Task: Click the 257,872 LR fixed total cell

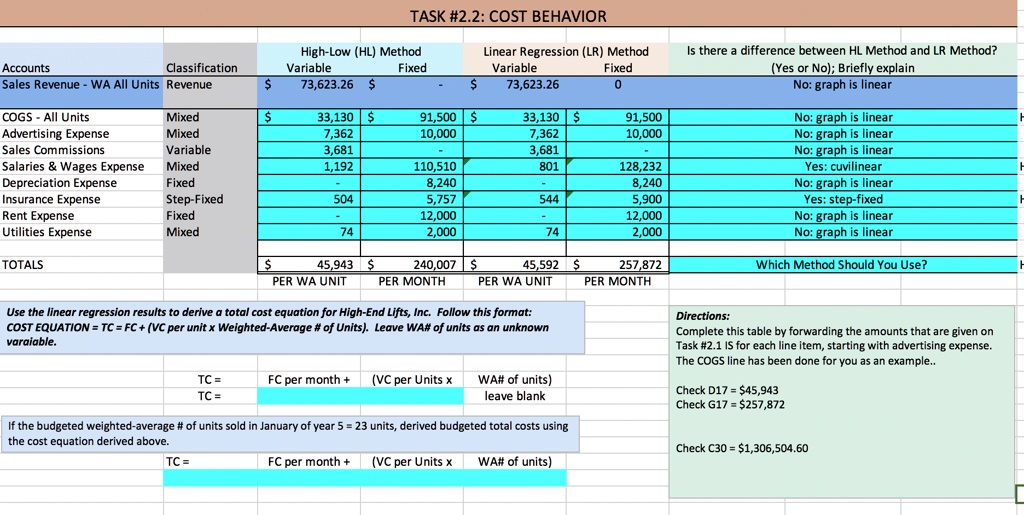Action: tap(617, 264)
